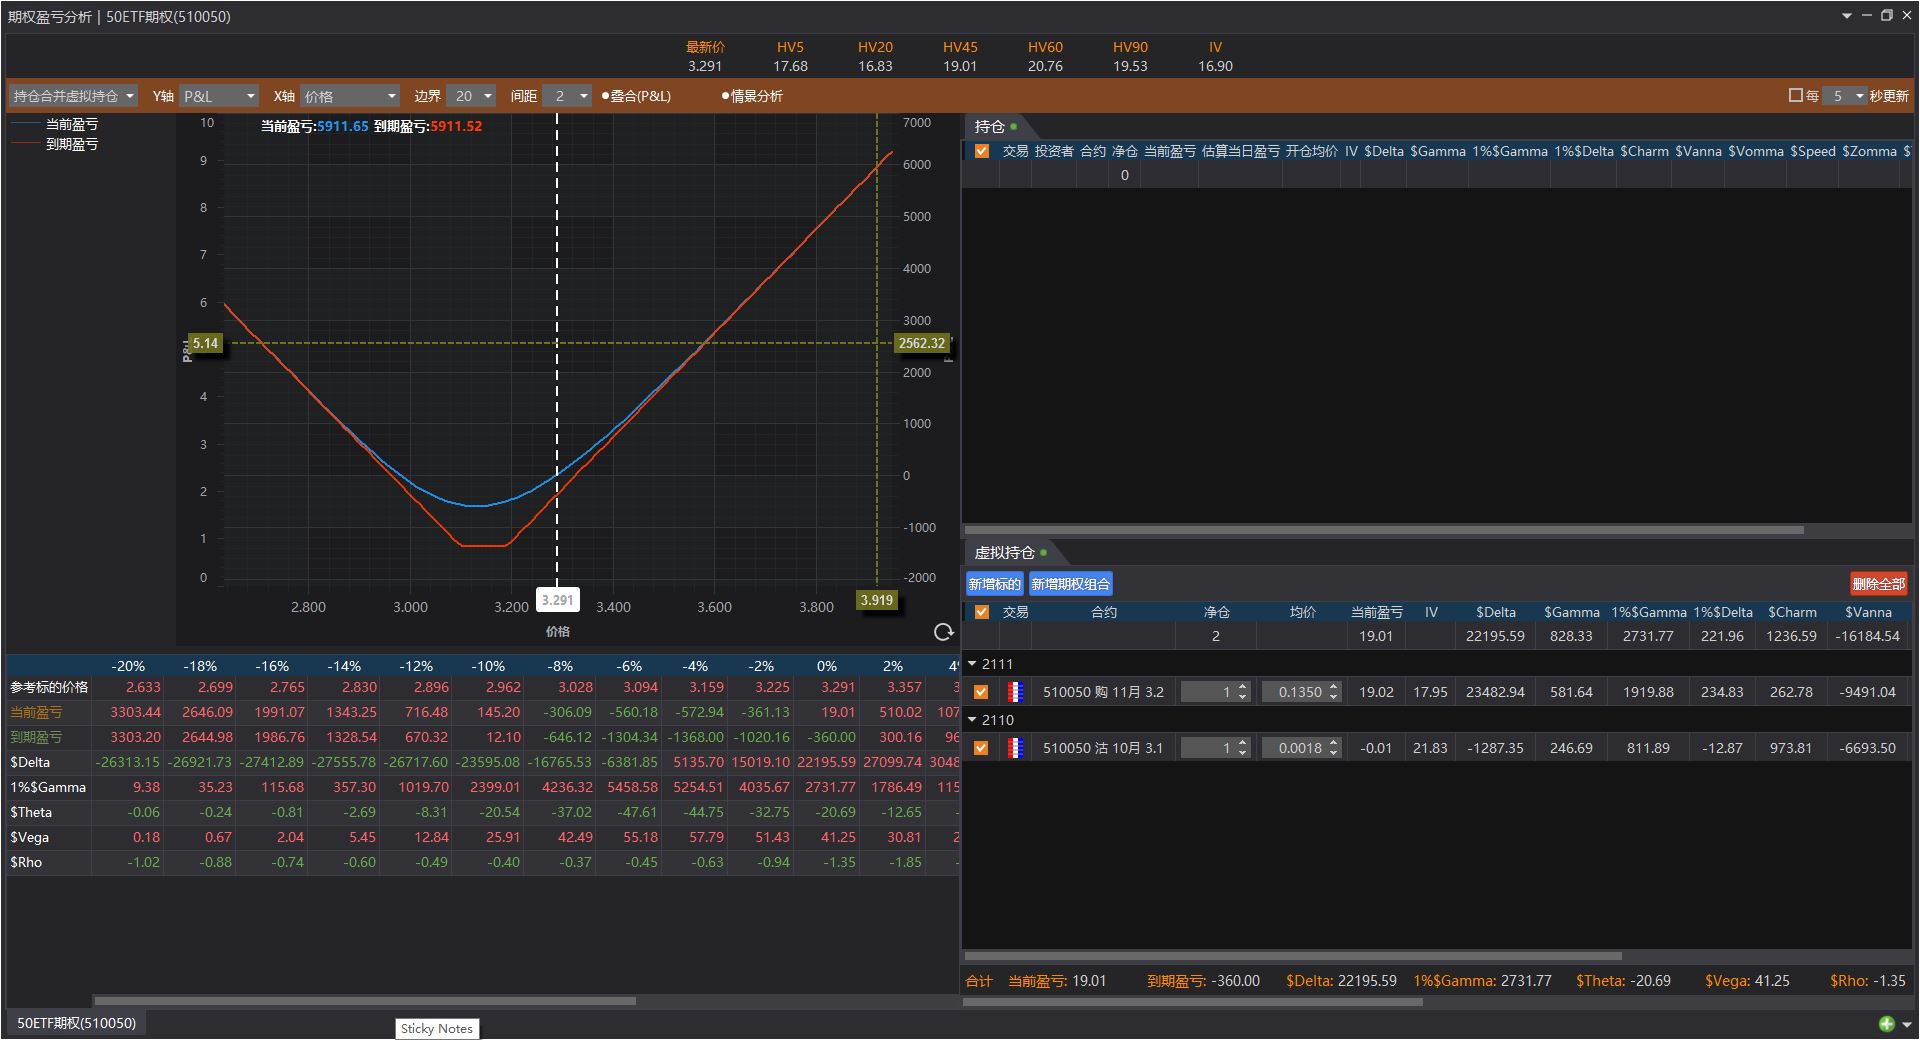Click trade direction icon for 沽 10月 3.1
This screenshot has height=1040, width=1920.
tap(1015, 748)
